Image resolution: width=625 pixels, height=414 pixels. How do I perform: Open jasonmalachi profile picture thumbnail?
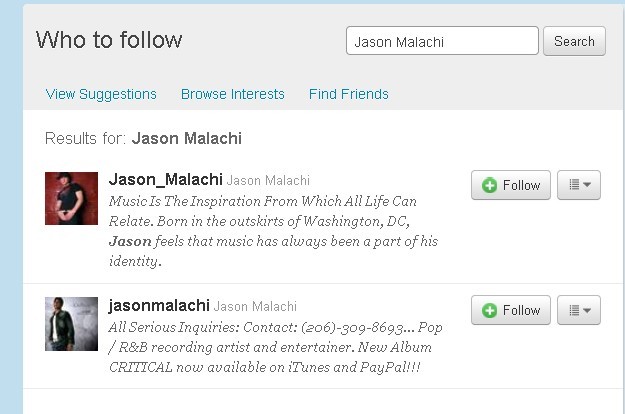coord(71,324)
